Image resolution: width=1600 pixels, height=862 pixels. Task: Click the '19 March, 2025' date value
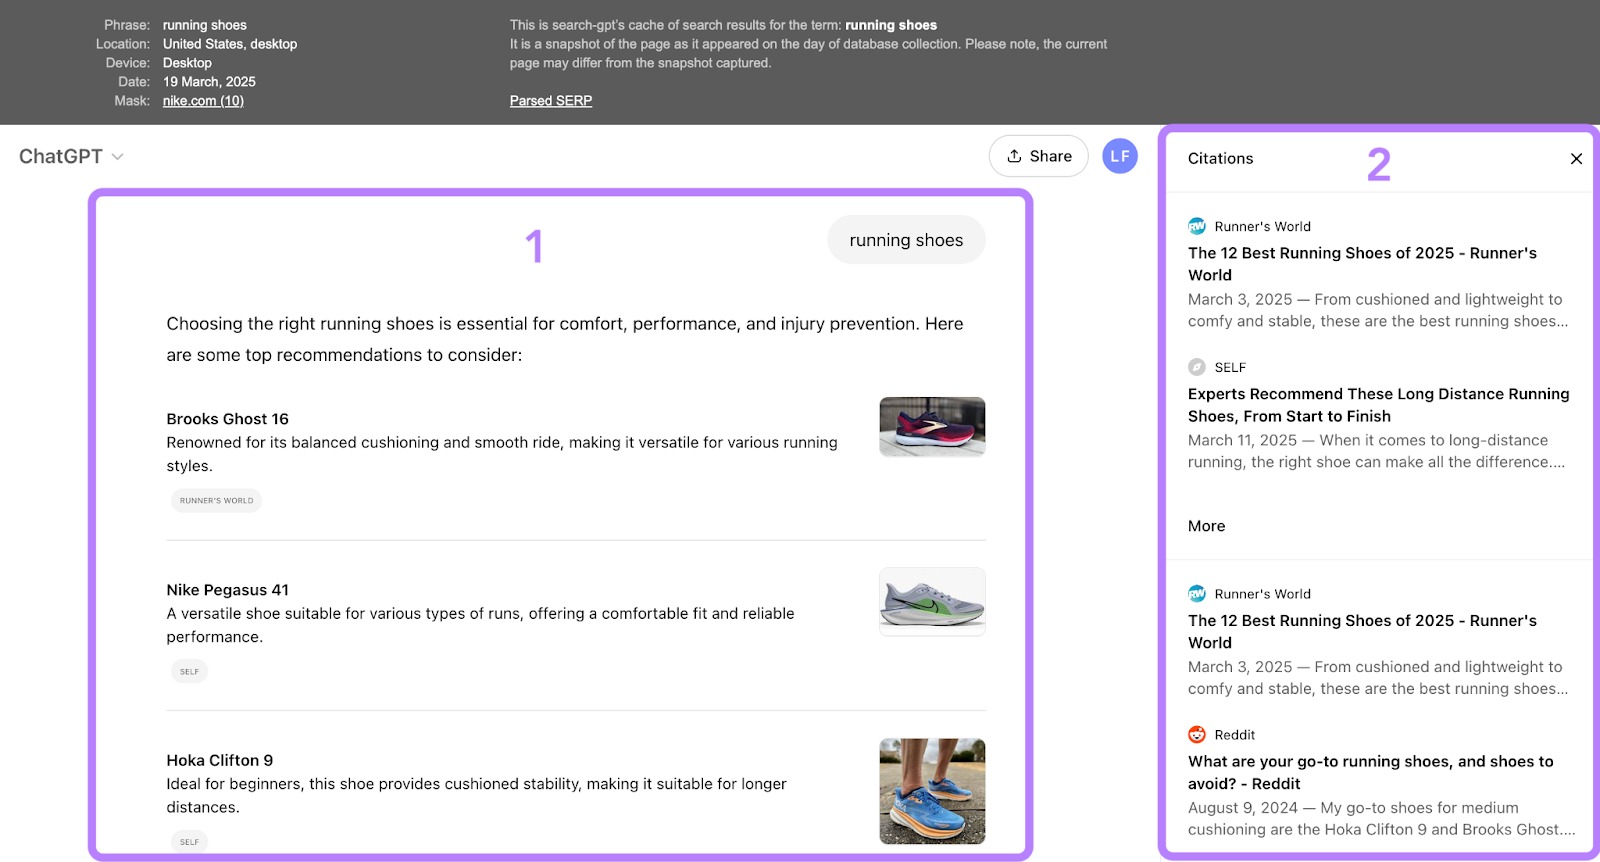(209, 82)
